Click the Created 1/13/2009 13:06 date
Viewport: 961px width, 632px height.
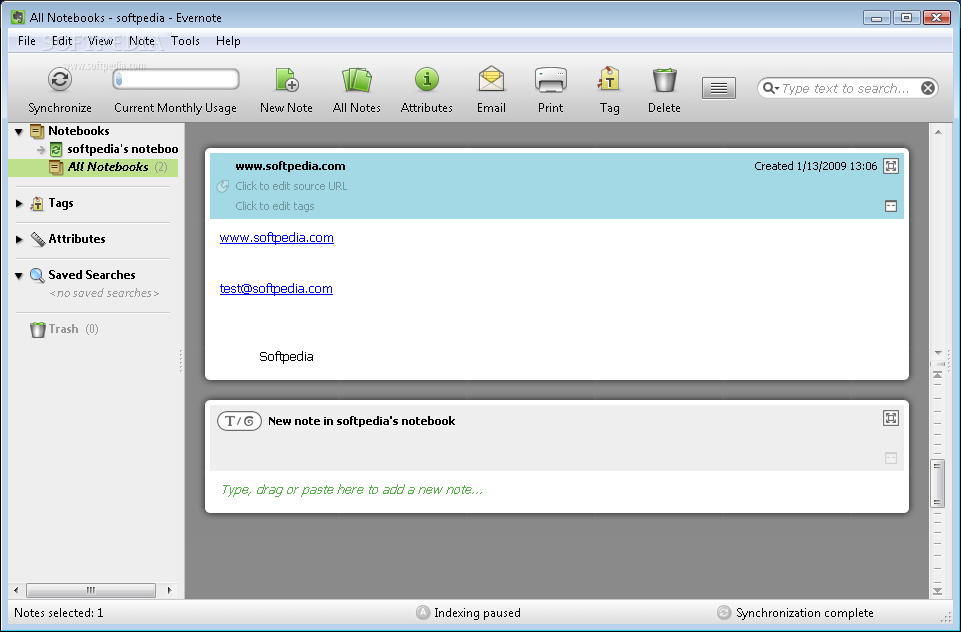tap(816, 166)
